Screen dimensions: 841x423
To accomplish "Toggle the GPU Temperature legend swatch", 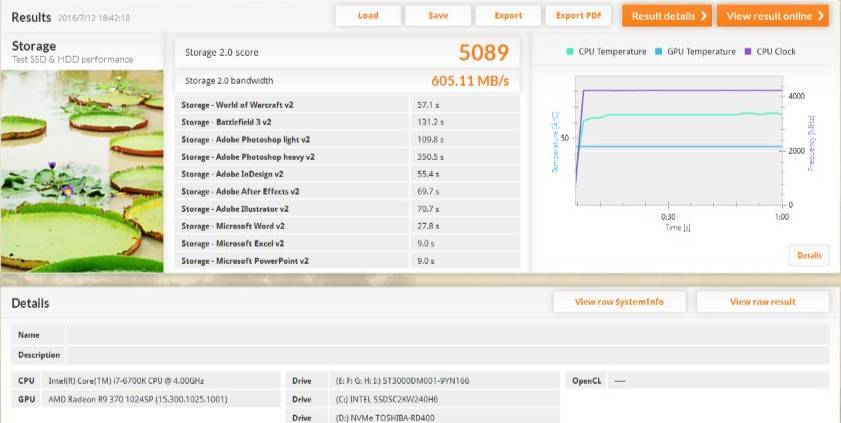I will [658, 52].
